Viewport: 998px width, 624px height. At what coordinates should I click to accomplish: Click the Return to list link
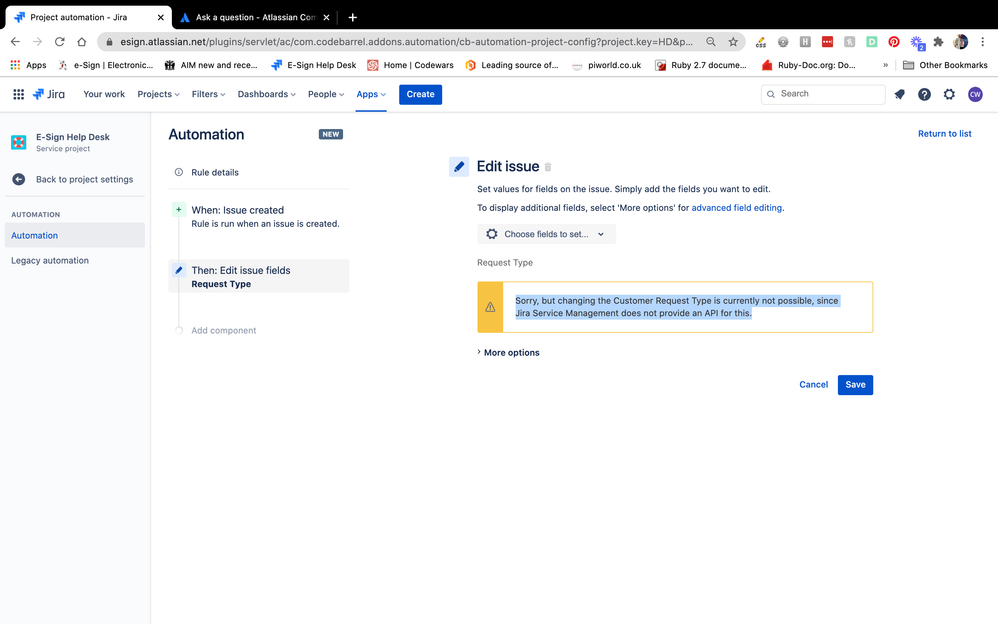945,134
